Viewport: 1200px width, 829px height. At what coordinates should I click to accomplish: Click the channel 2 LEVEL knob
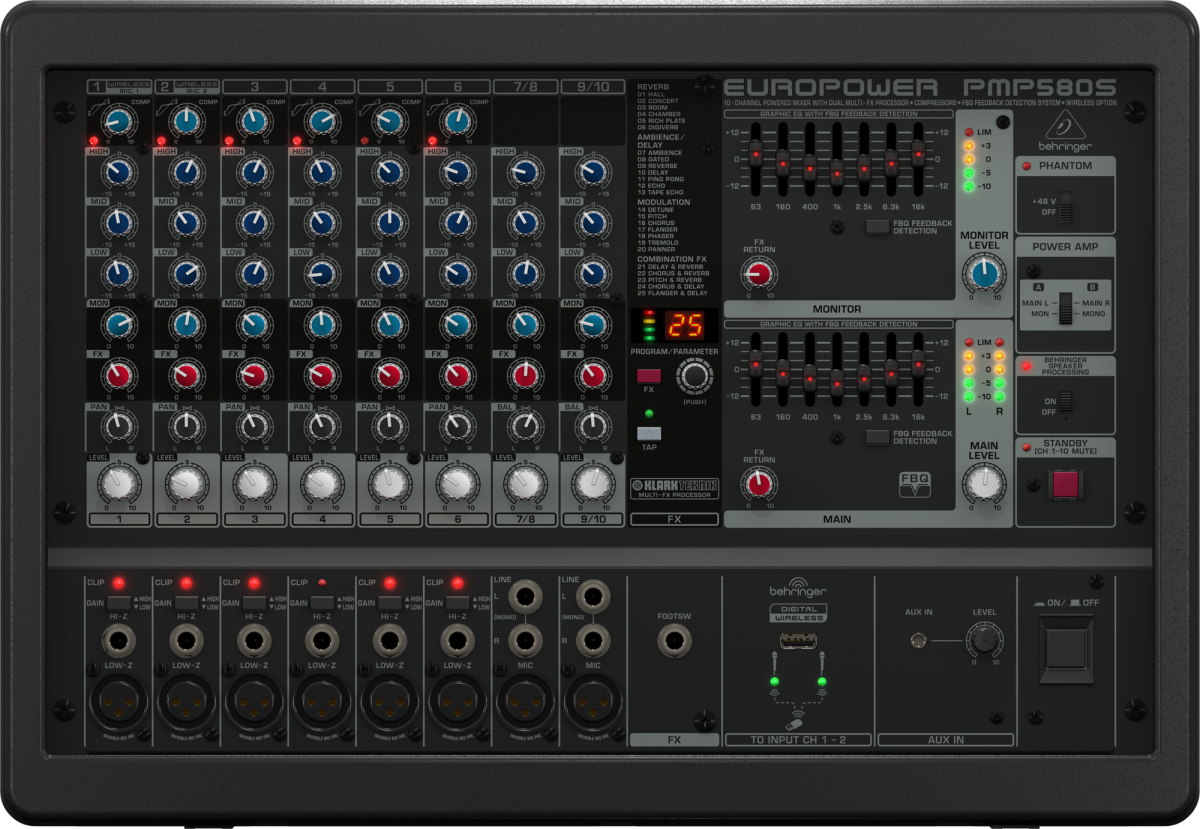click(186, 485)
